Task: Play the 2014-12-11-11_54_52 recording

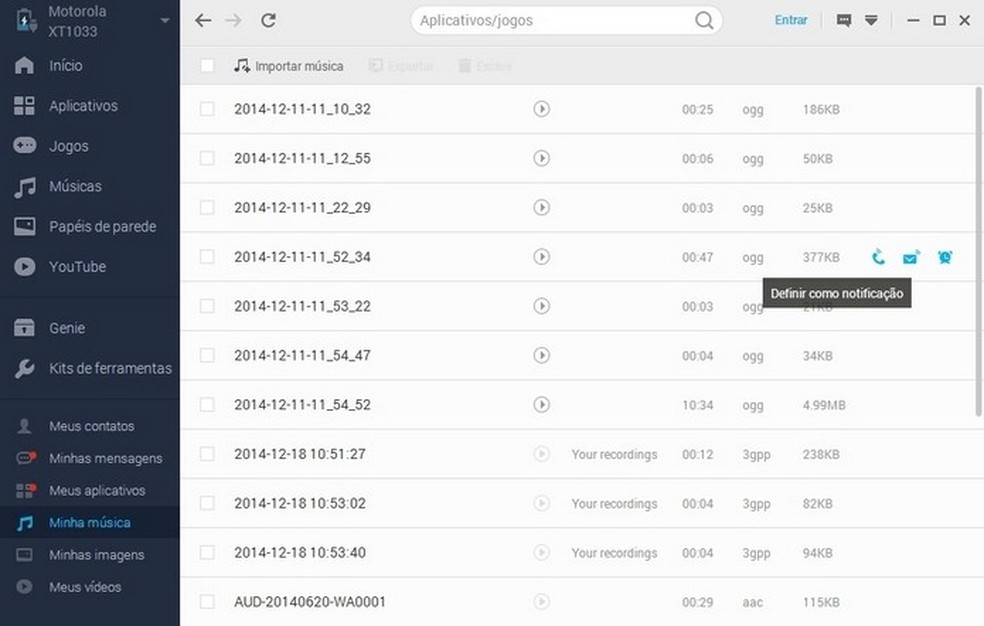Action: click(542, 405)
